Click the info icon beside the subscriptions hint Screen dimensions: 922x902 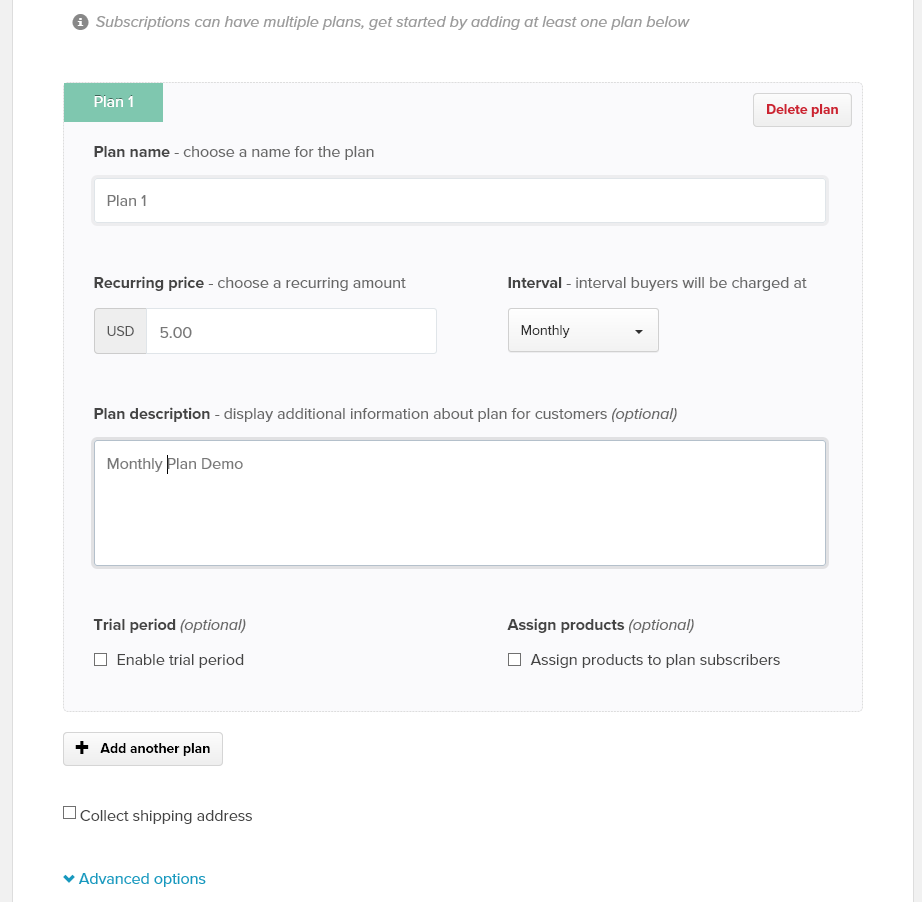pyautogui.click(x=81, y=22)
